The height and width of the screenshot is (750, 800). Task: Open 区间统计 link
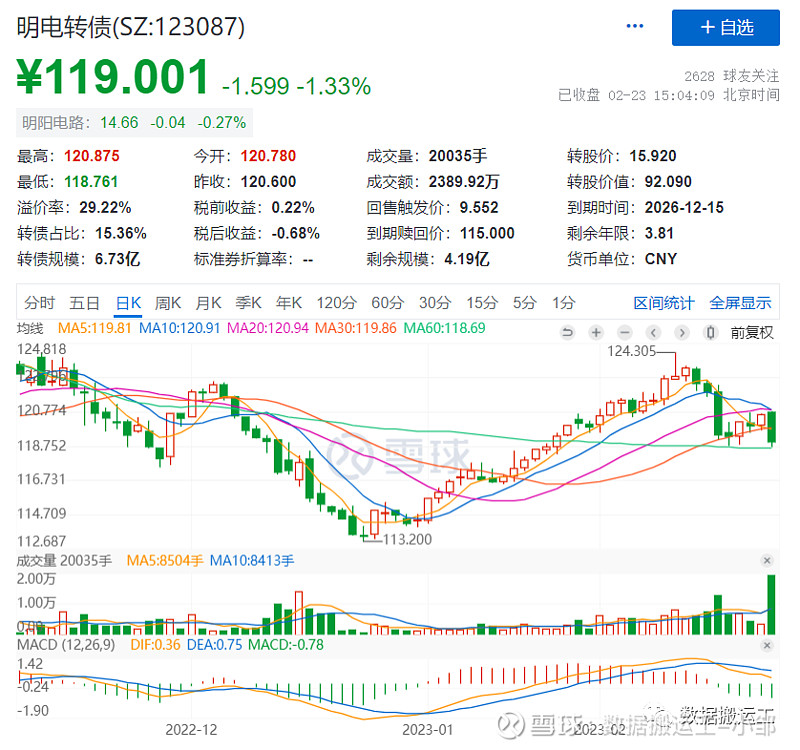click(664, 303)
